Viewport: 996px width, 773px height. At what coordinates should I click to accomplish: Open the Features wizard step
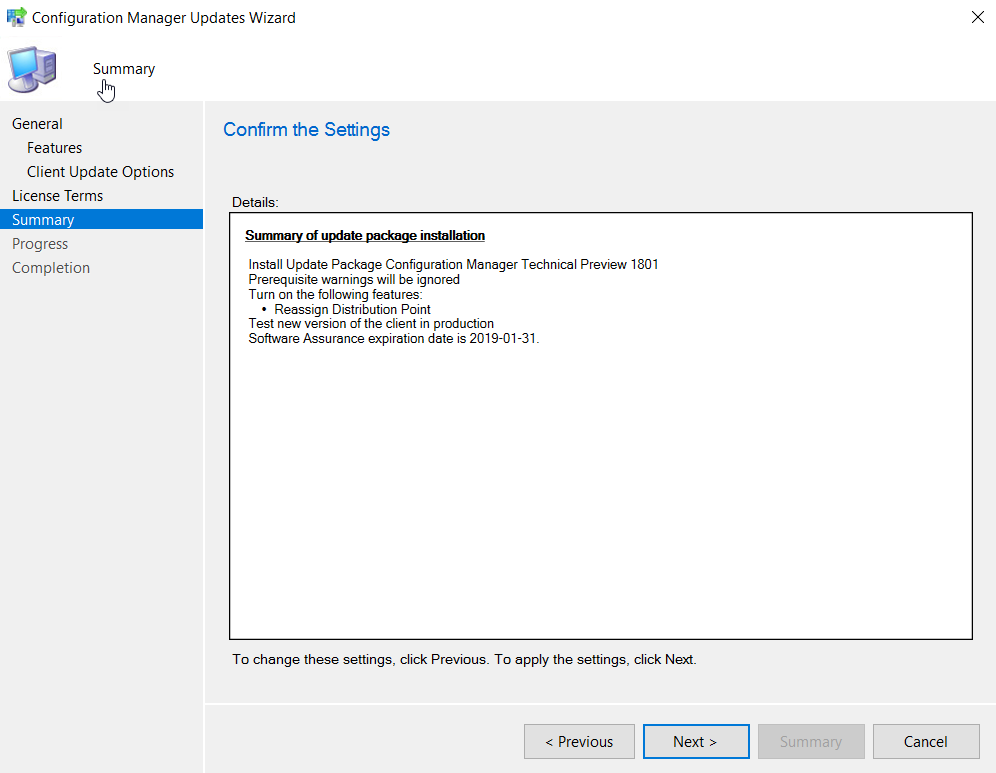coord(55,148)
